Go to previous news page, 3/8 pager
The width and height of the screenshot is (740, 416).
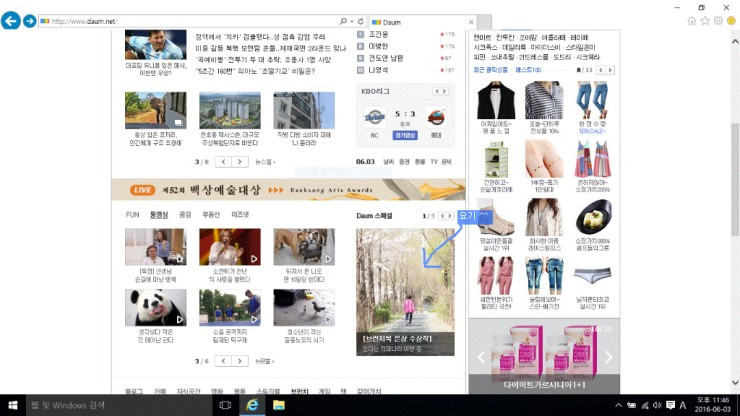(223, 162)
